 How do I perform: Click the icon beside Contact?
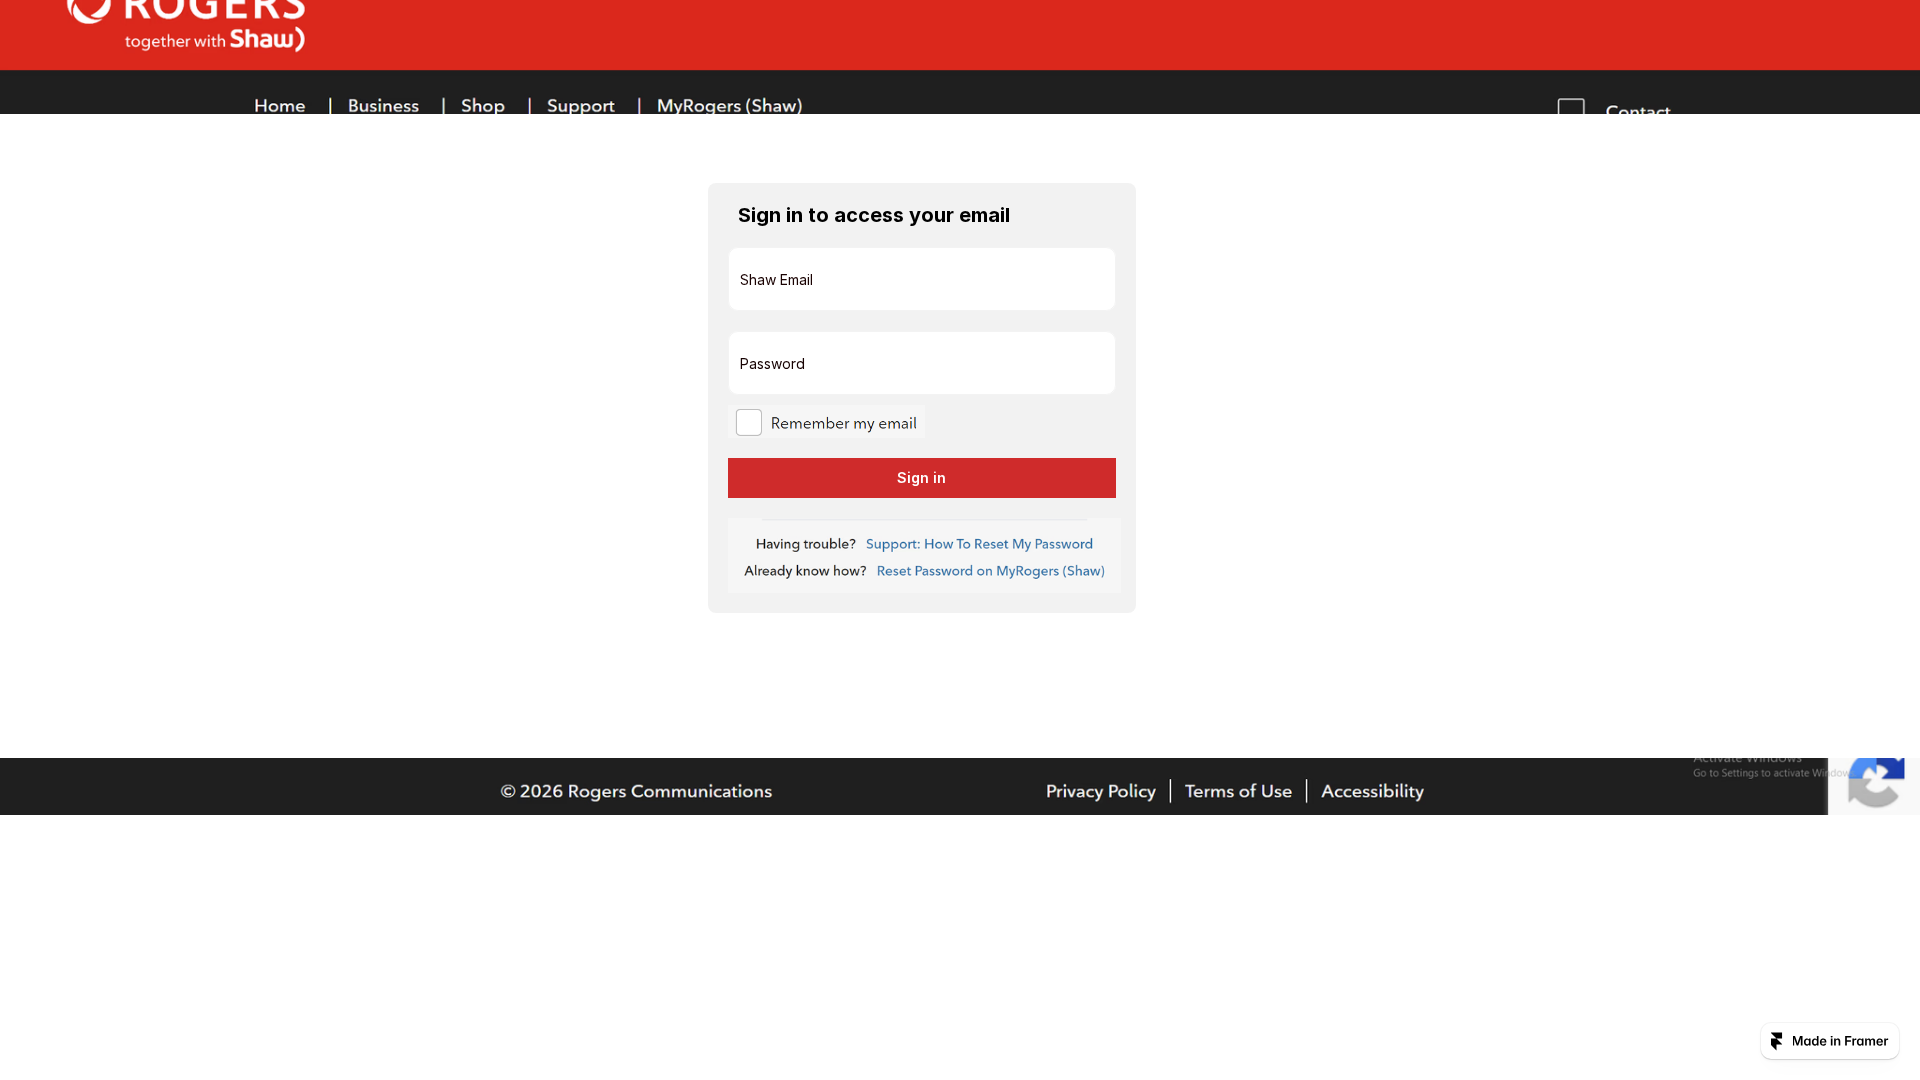1571,106
